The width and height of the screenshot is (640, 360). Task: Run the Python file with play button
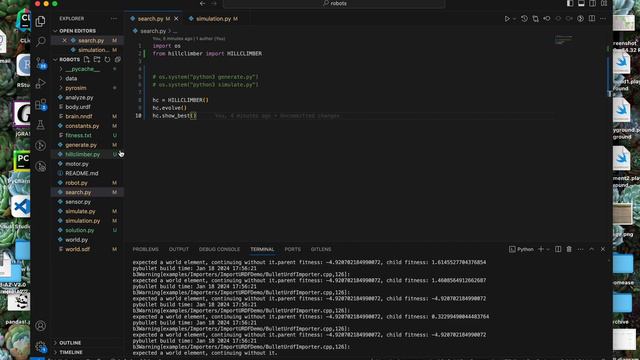click(507, 19)
